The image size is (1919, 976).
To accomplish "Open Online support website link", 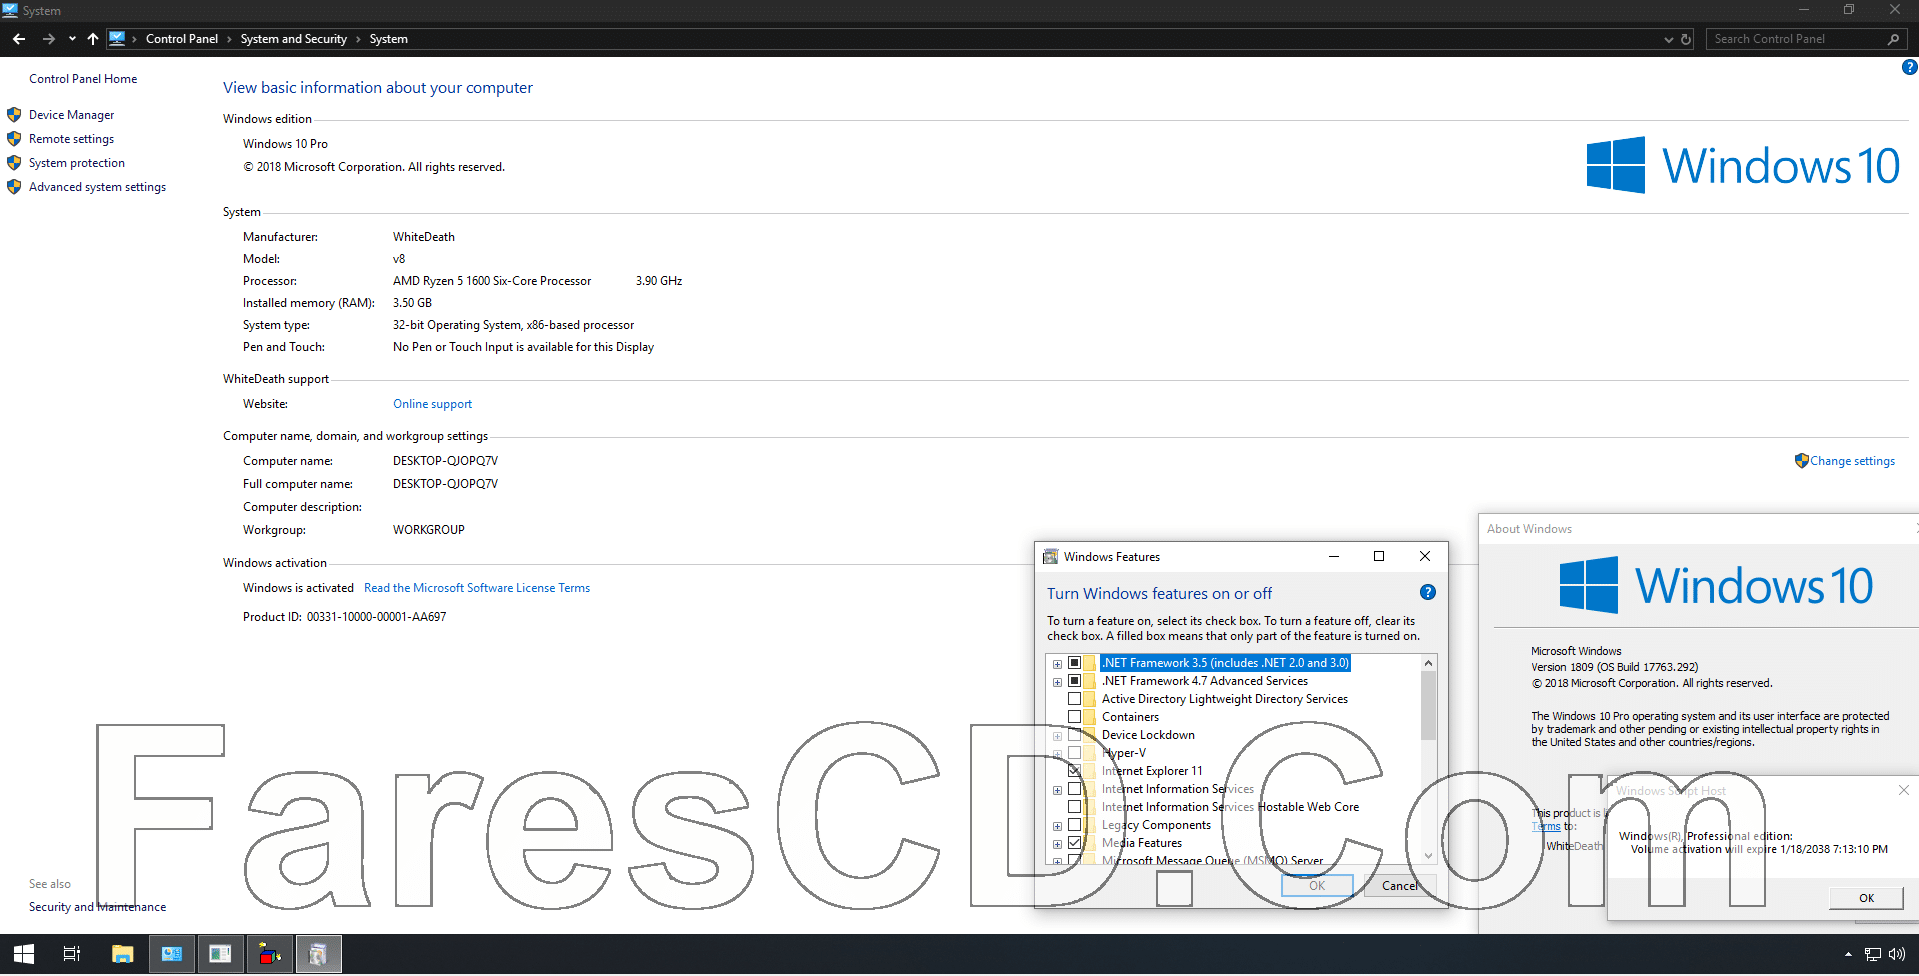I will click(432, 404).
